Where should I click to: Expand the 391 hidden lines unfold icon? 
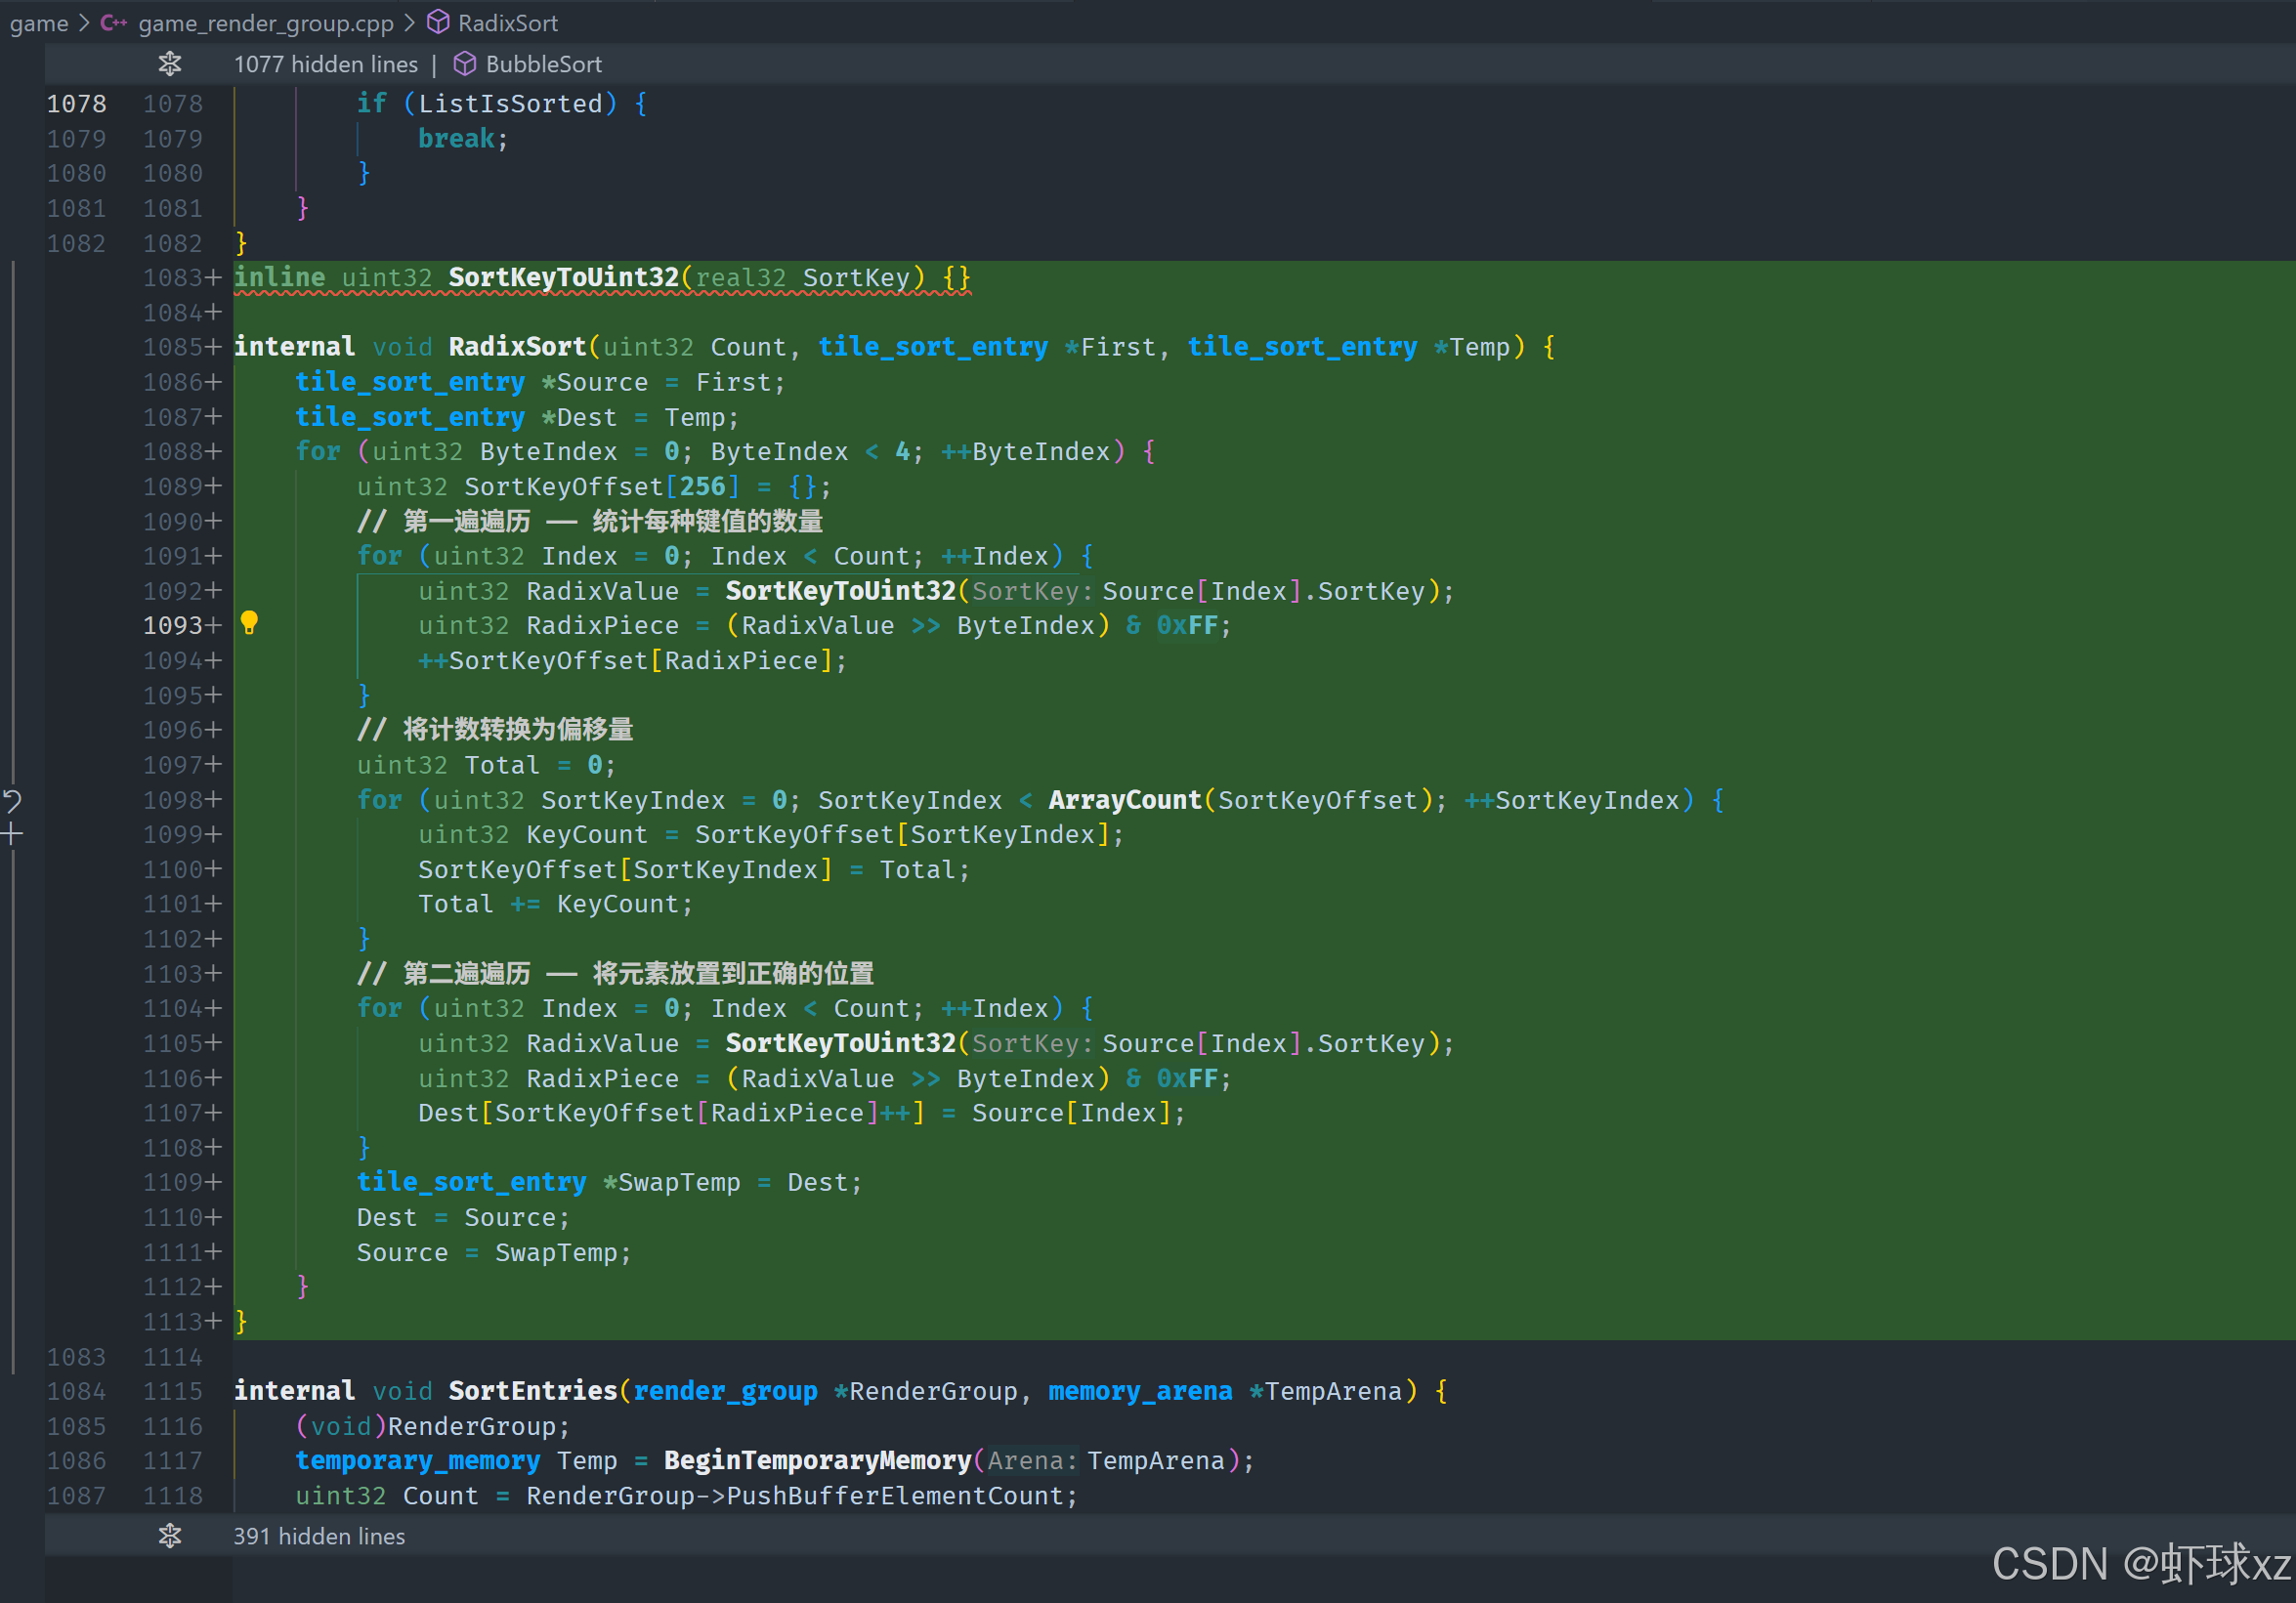tap(170, 1536)
